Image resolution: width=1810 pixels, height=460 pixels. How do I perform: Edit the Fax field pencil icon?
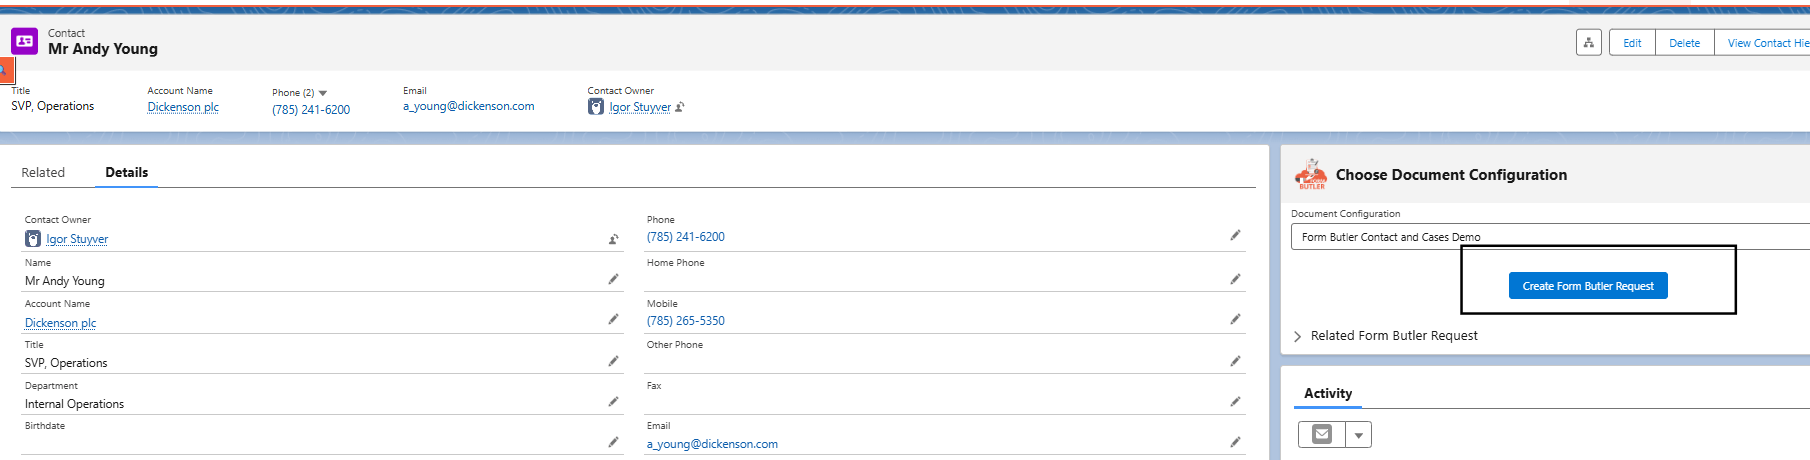(x=1235, y=401)
